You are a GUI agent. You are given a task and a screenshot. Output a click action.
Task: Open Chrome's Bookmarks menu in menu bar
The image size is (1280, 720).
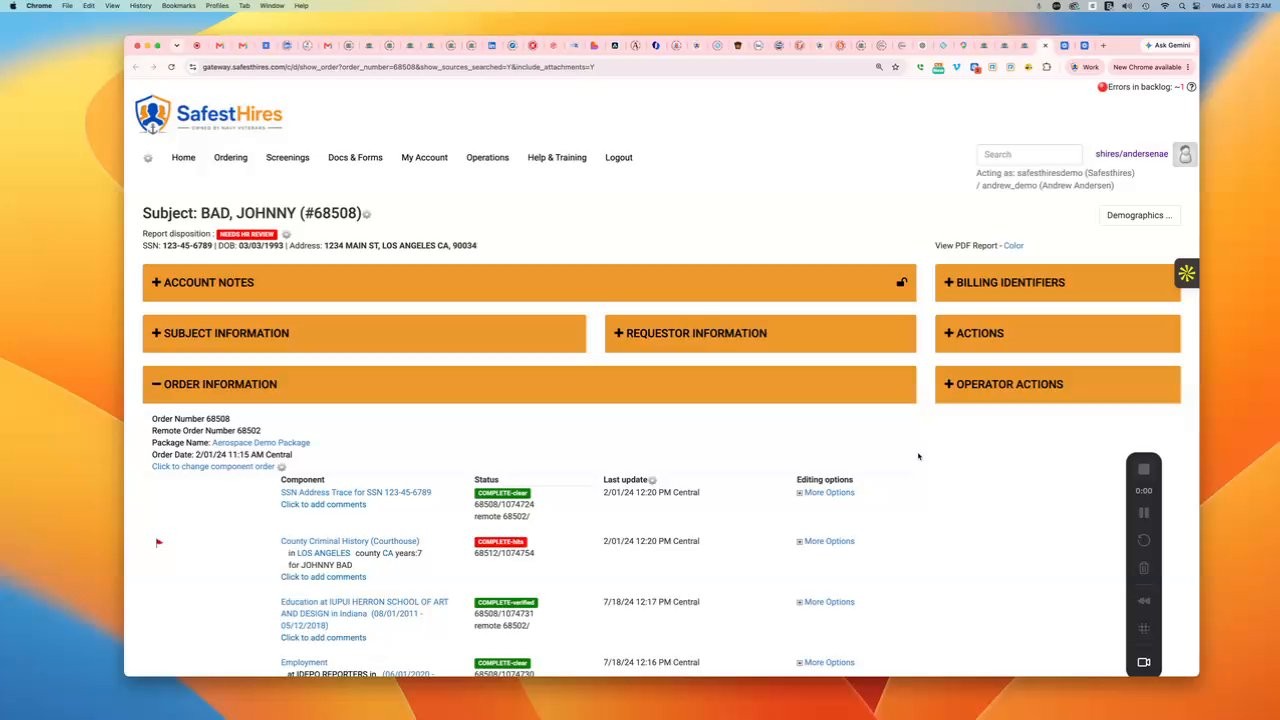coord(179,6)
